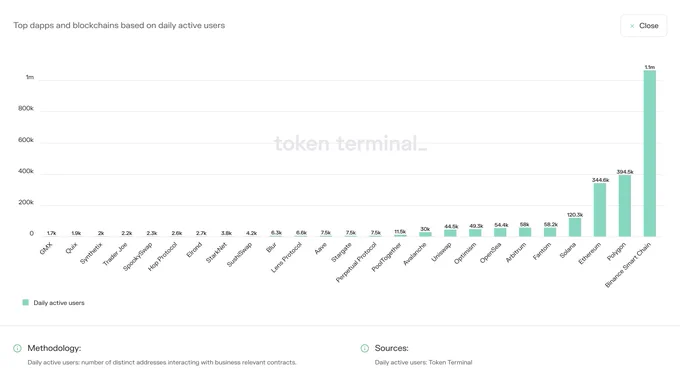Toggle the Daily active users legend
The height and width of the screenshot is (380, 680).
pos(53,303)
